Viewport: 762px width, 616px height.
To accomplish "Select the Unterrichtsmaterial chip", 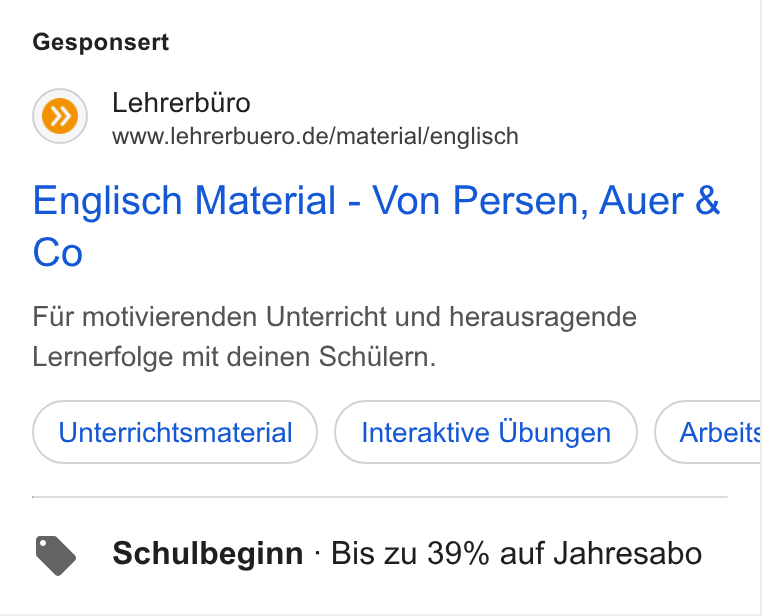I will (175, 432).
